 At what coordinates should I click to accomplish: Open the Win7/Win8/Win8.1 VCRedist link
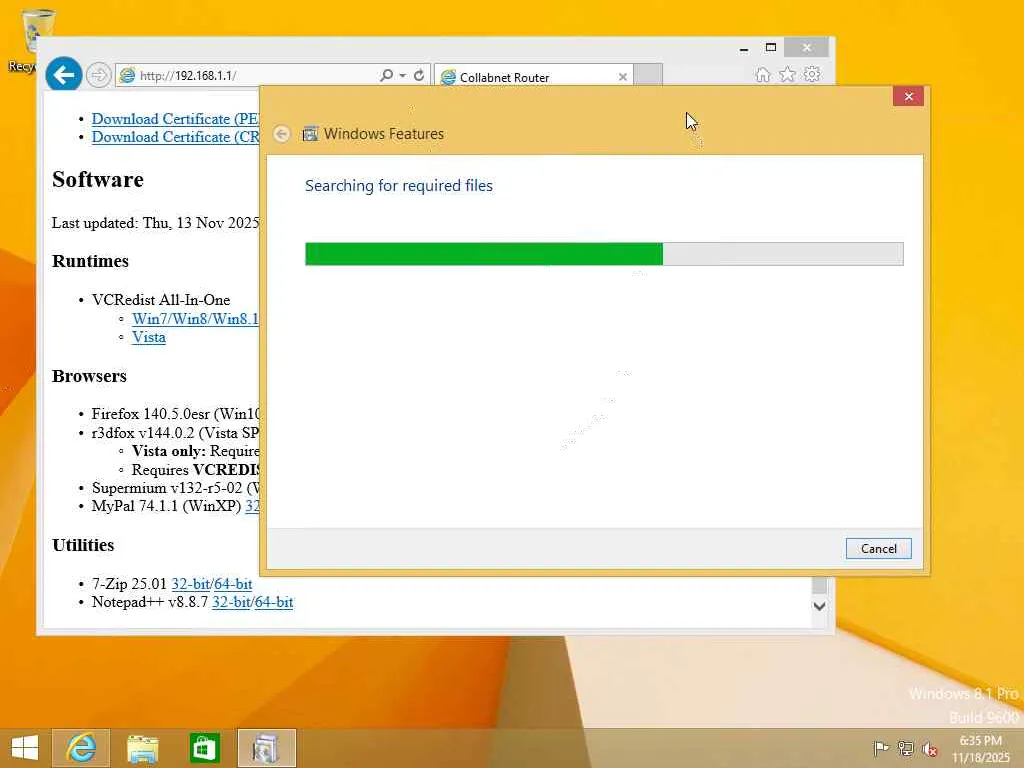coord(195,319)
